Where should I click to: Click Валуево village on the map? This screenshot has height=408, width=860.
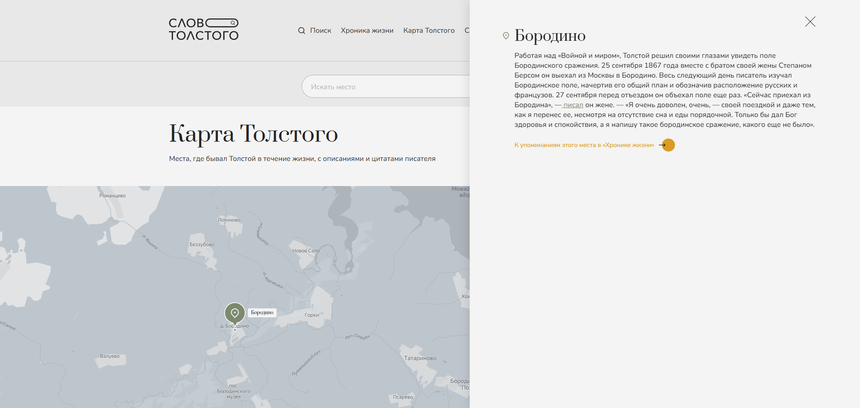(110, 355)
